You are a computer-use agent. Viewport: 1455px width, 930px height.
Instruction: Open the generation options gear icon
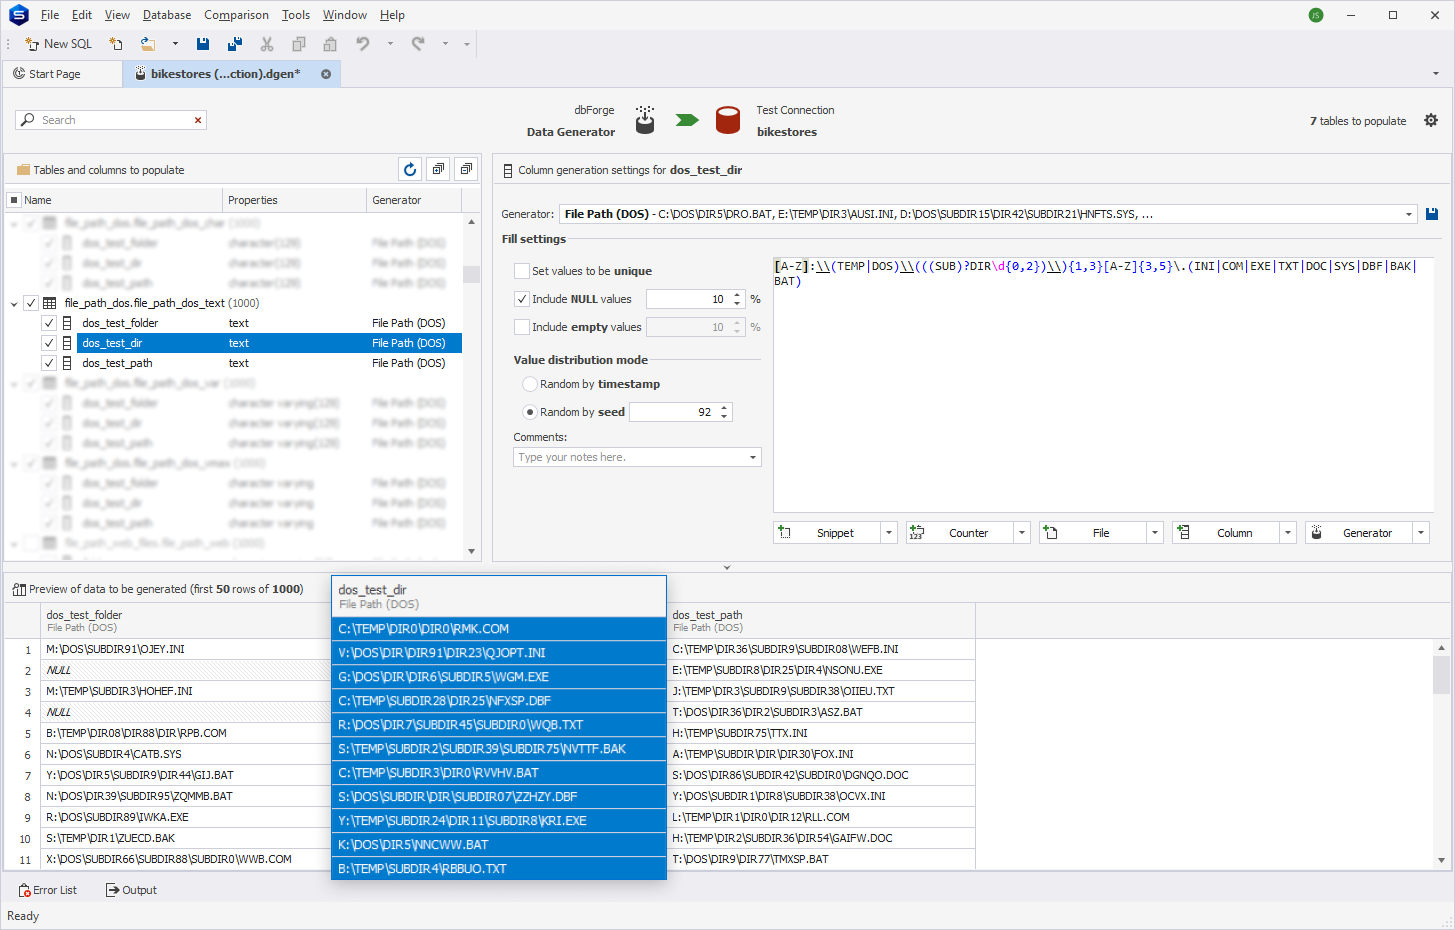tap(1431, 120)
